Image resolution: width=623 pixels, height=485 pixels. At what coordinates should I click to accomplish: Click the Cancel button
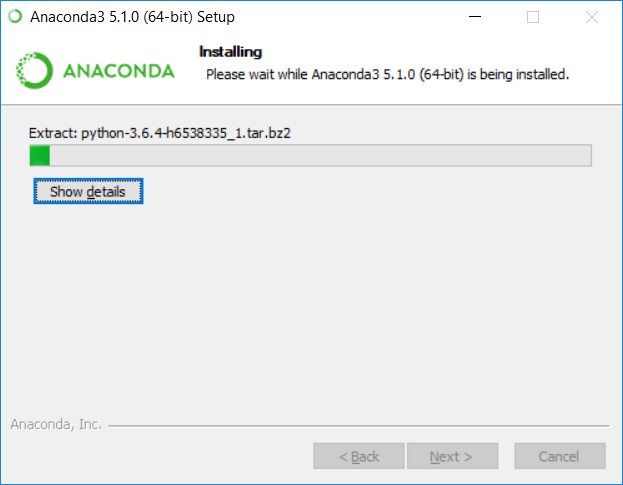click(559, 456)
